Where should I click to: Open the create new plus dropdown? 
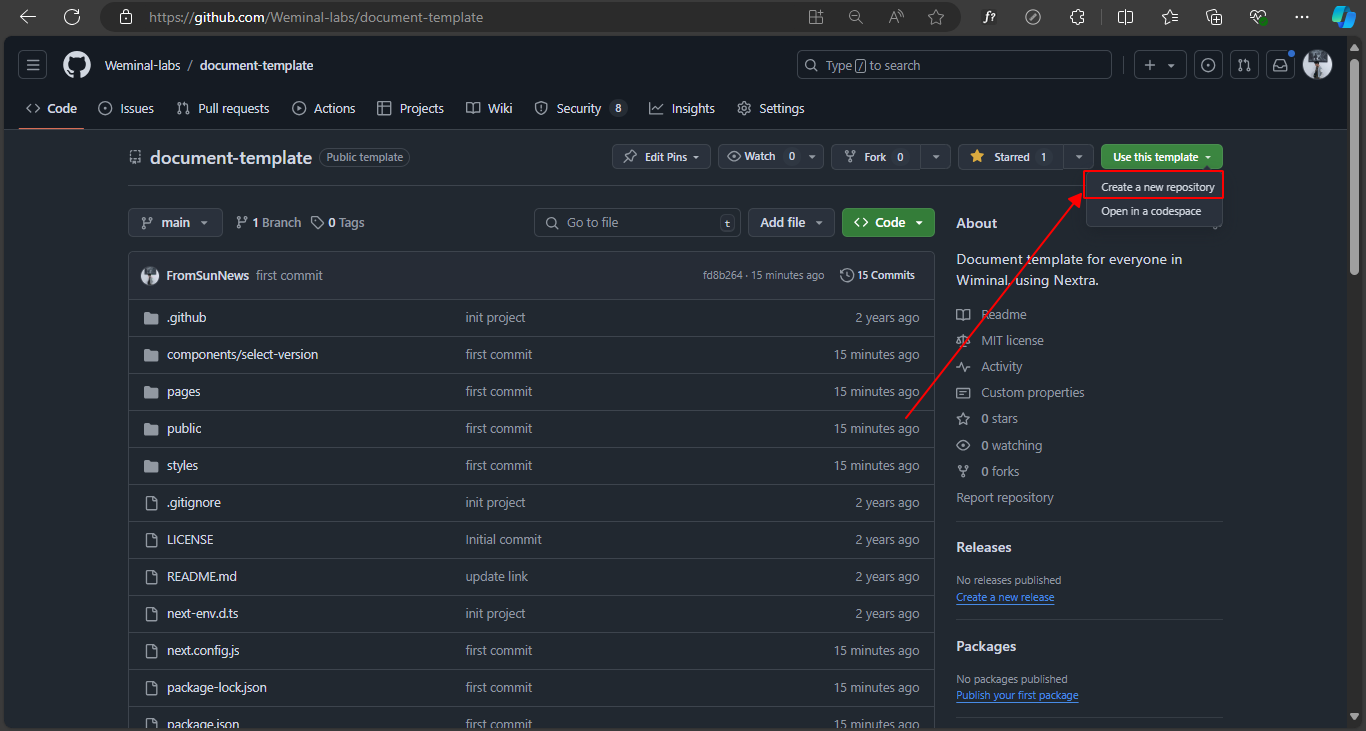[1160, 65]
